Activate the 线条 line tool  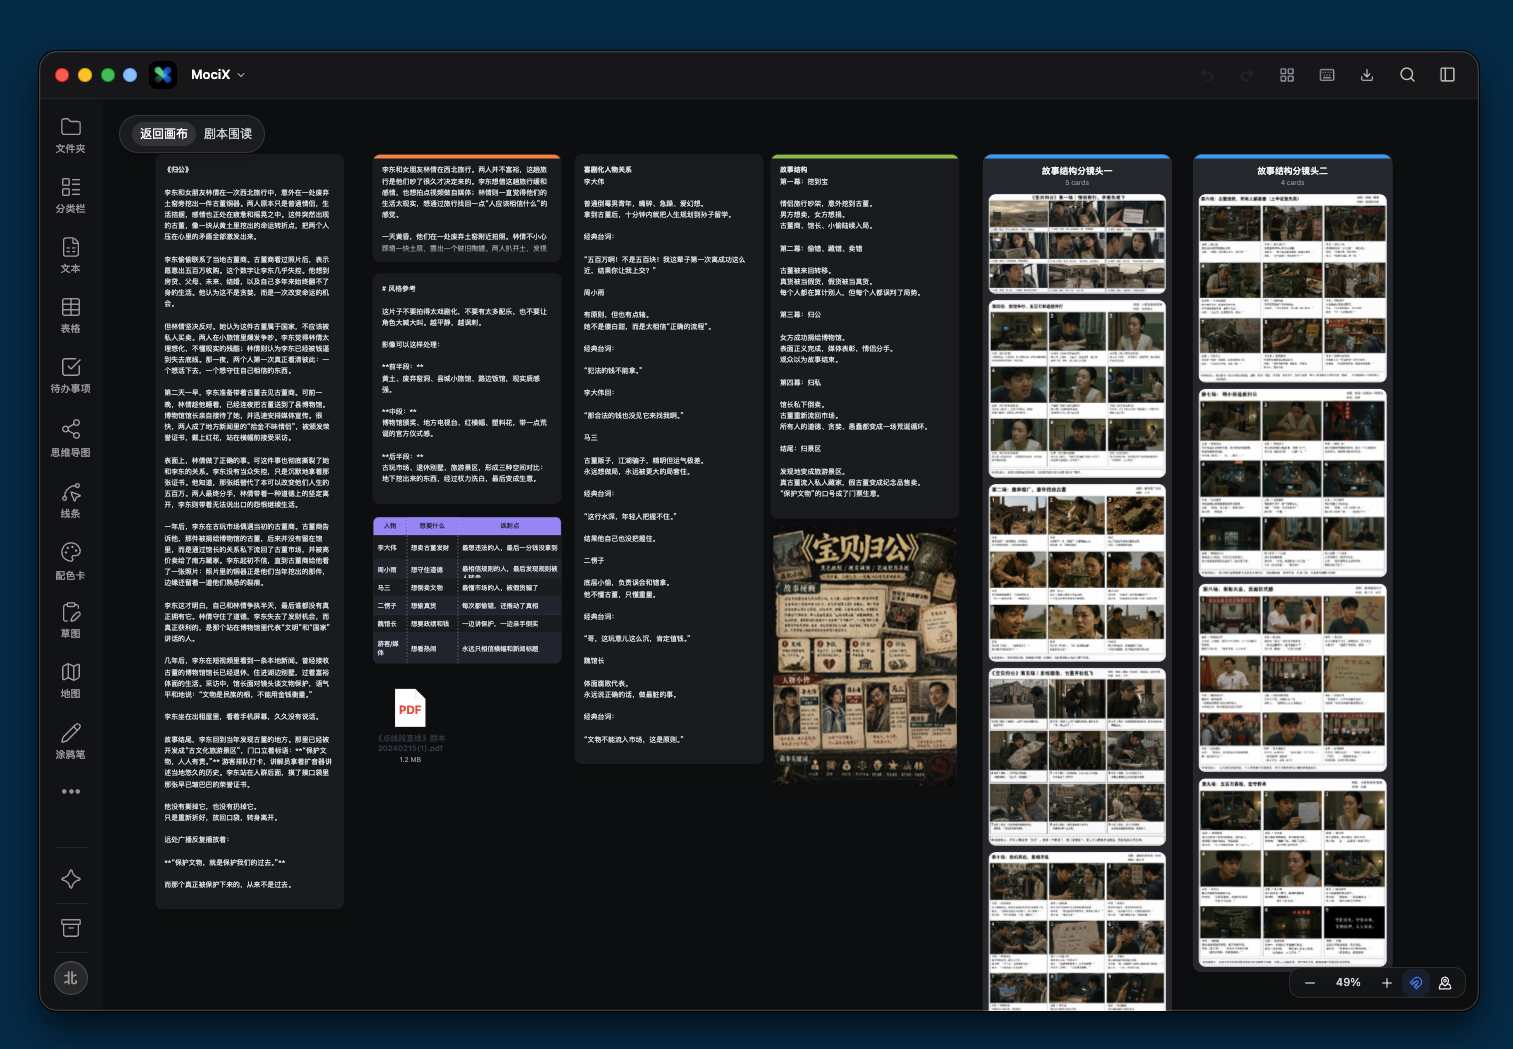70,500
